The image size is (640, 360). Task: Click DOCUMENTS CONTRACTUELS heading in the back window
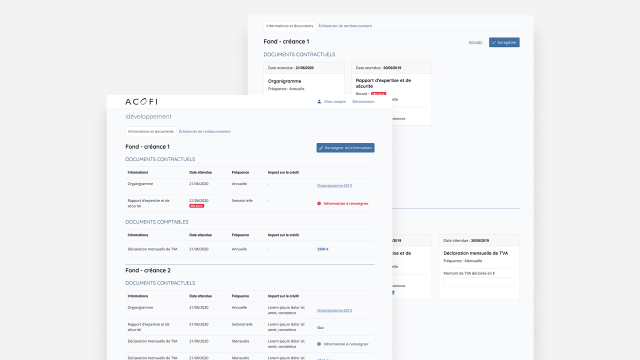click(299, 54)
